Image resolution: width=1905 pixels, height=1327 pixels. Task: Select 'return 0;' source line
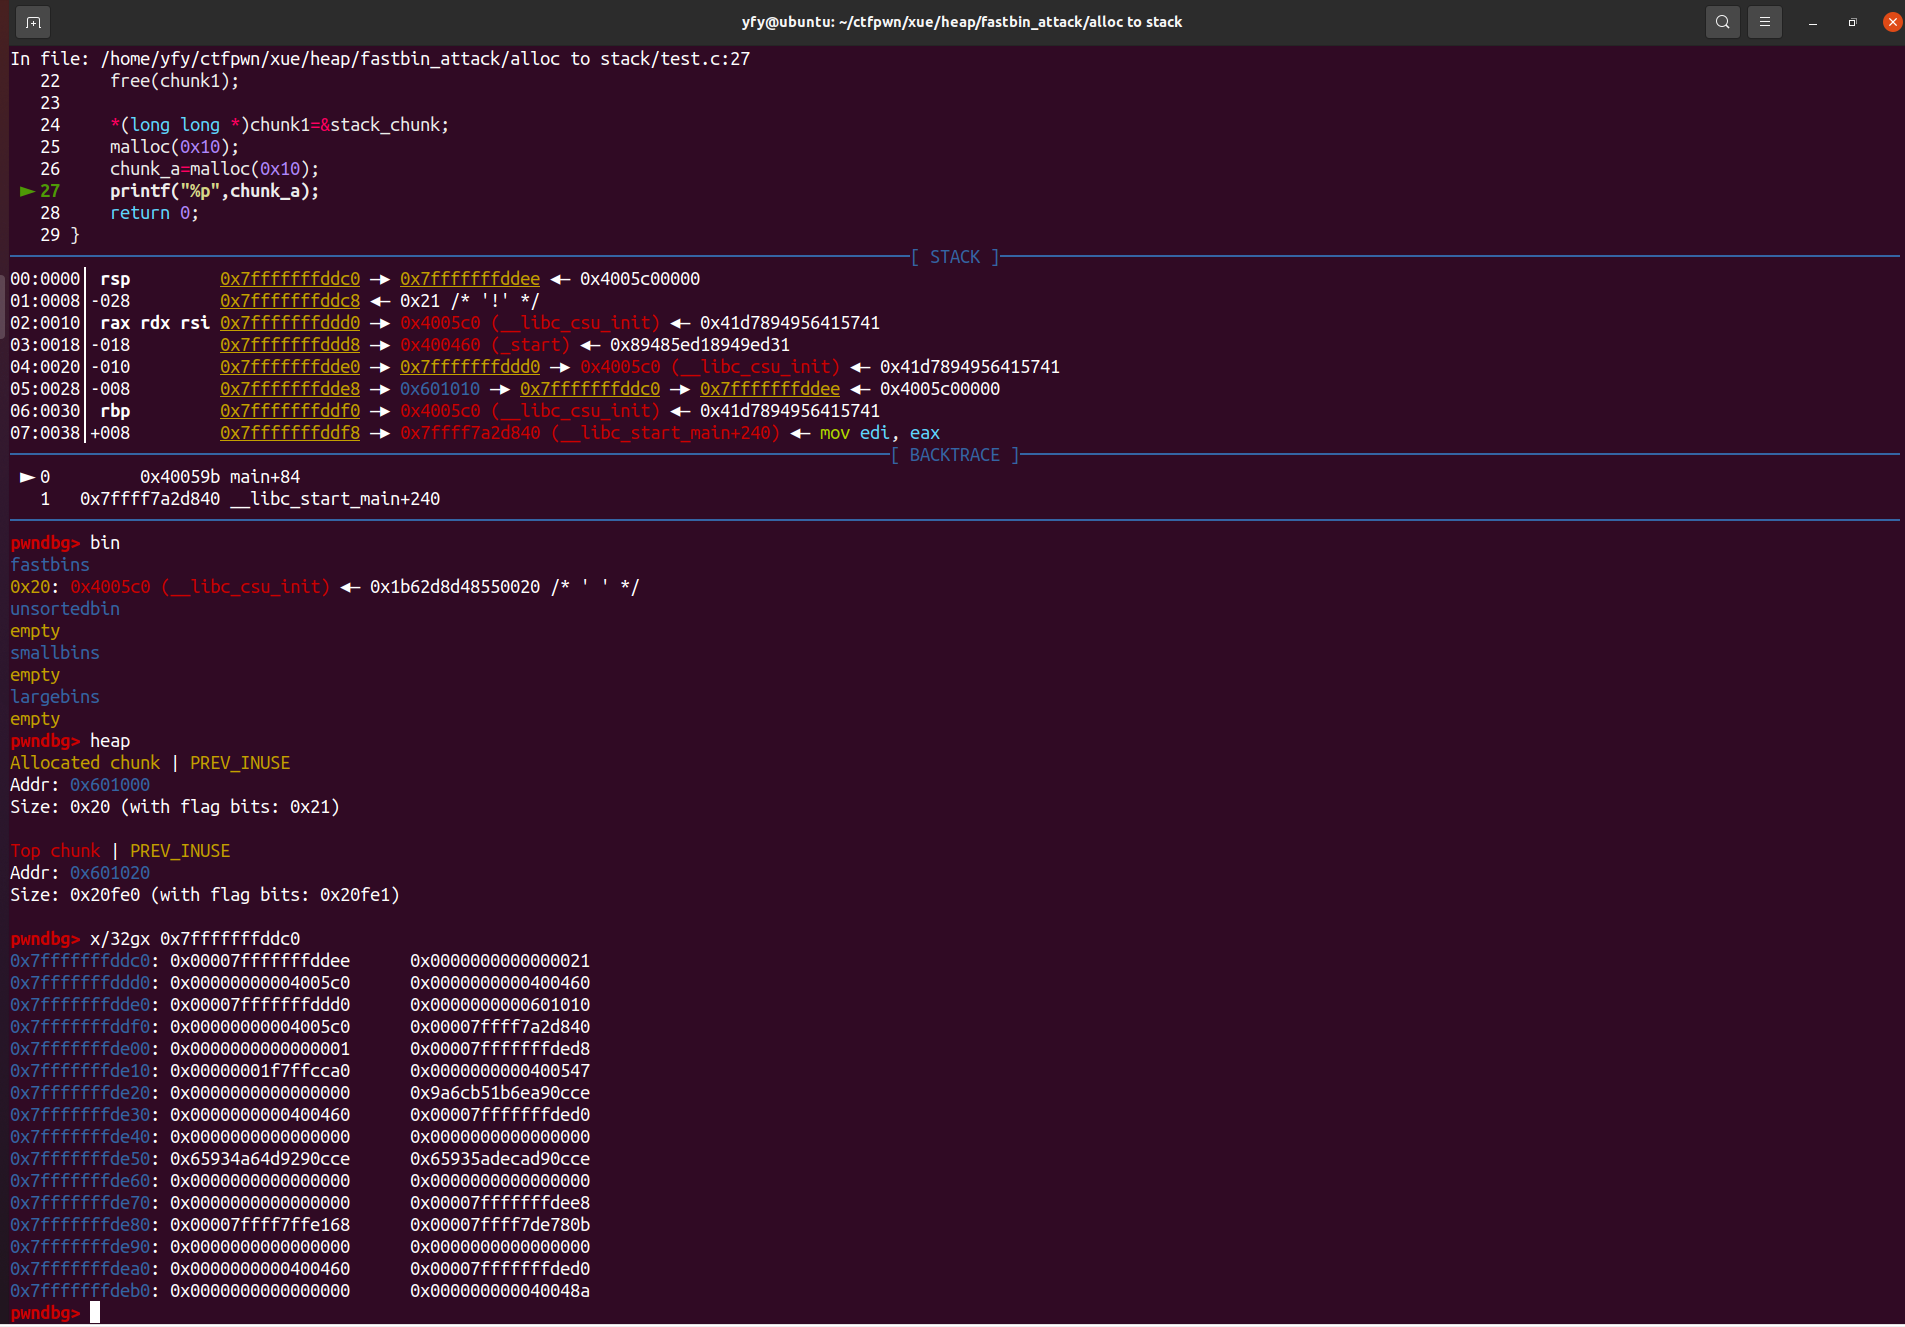point(154,213)
